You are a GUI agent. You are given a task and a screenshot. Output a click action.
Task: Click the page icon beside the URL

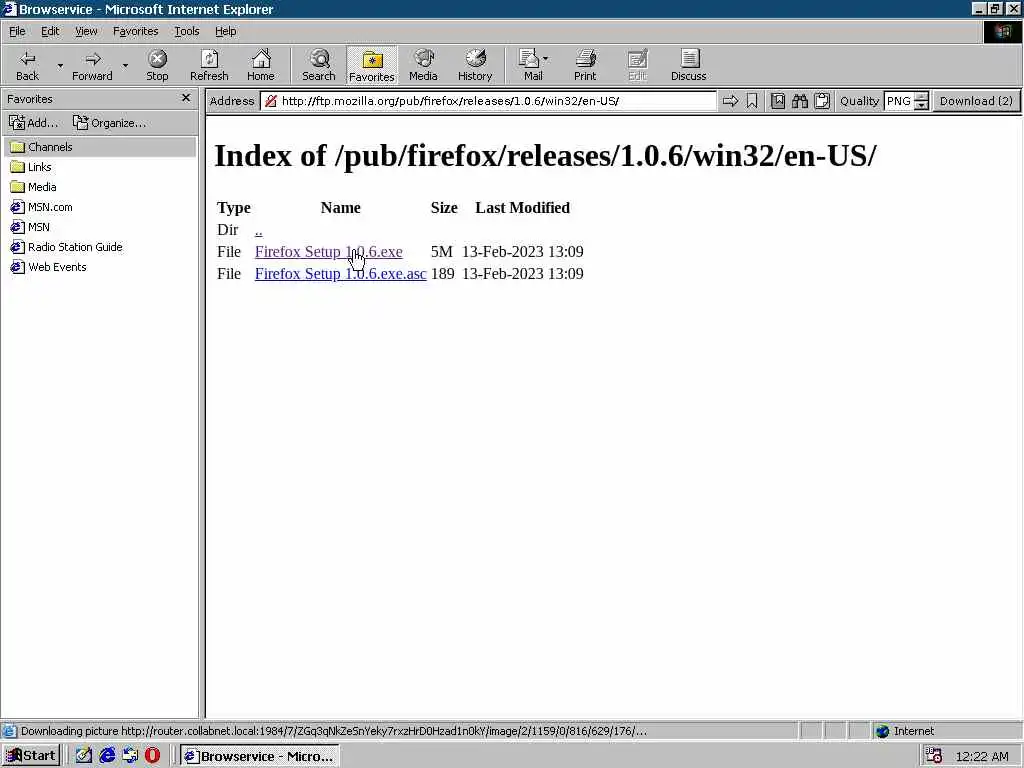coord(270,101)
